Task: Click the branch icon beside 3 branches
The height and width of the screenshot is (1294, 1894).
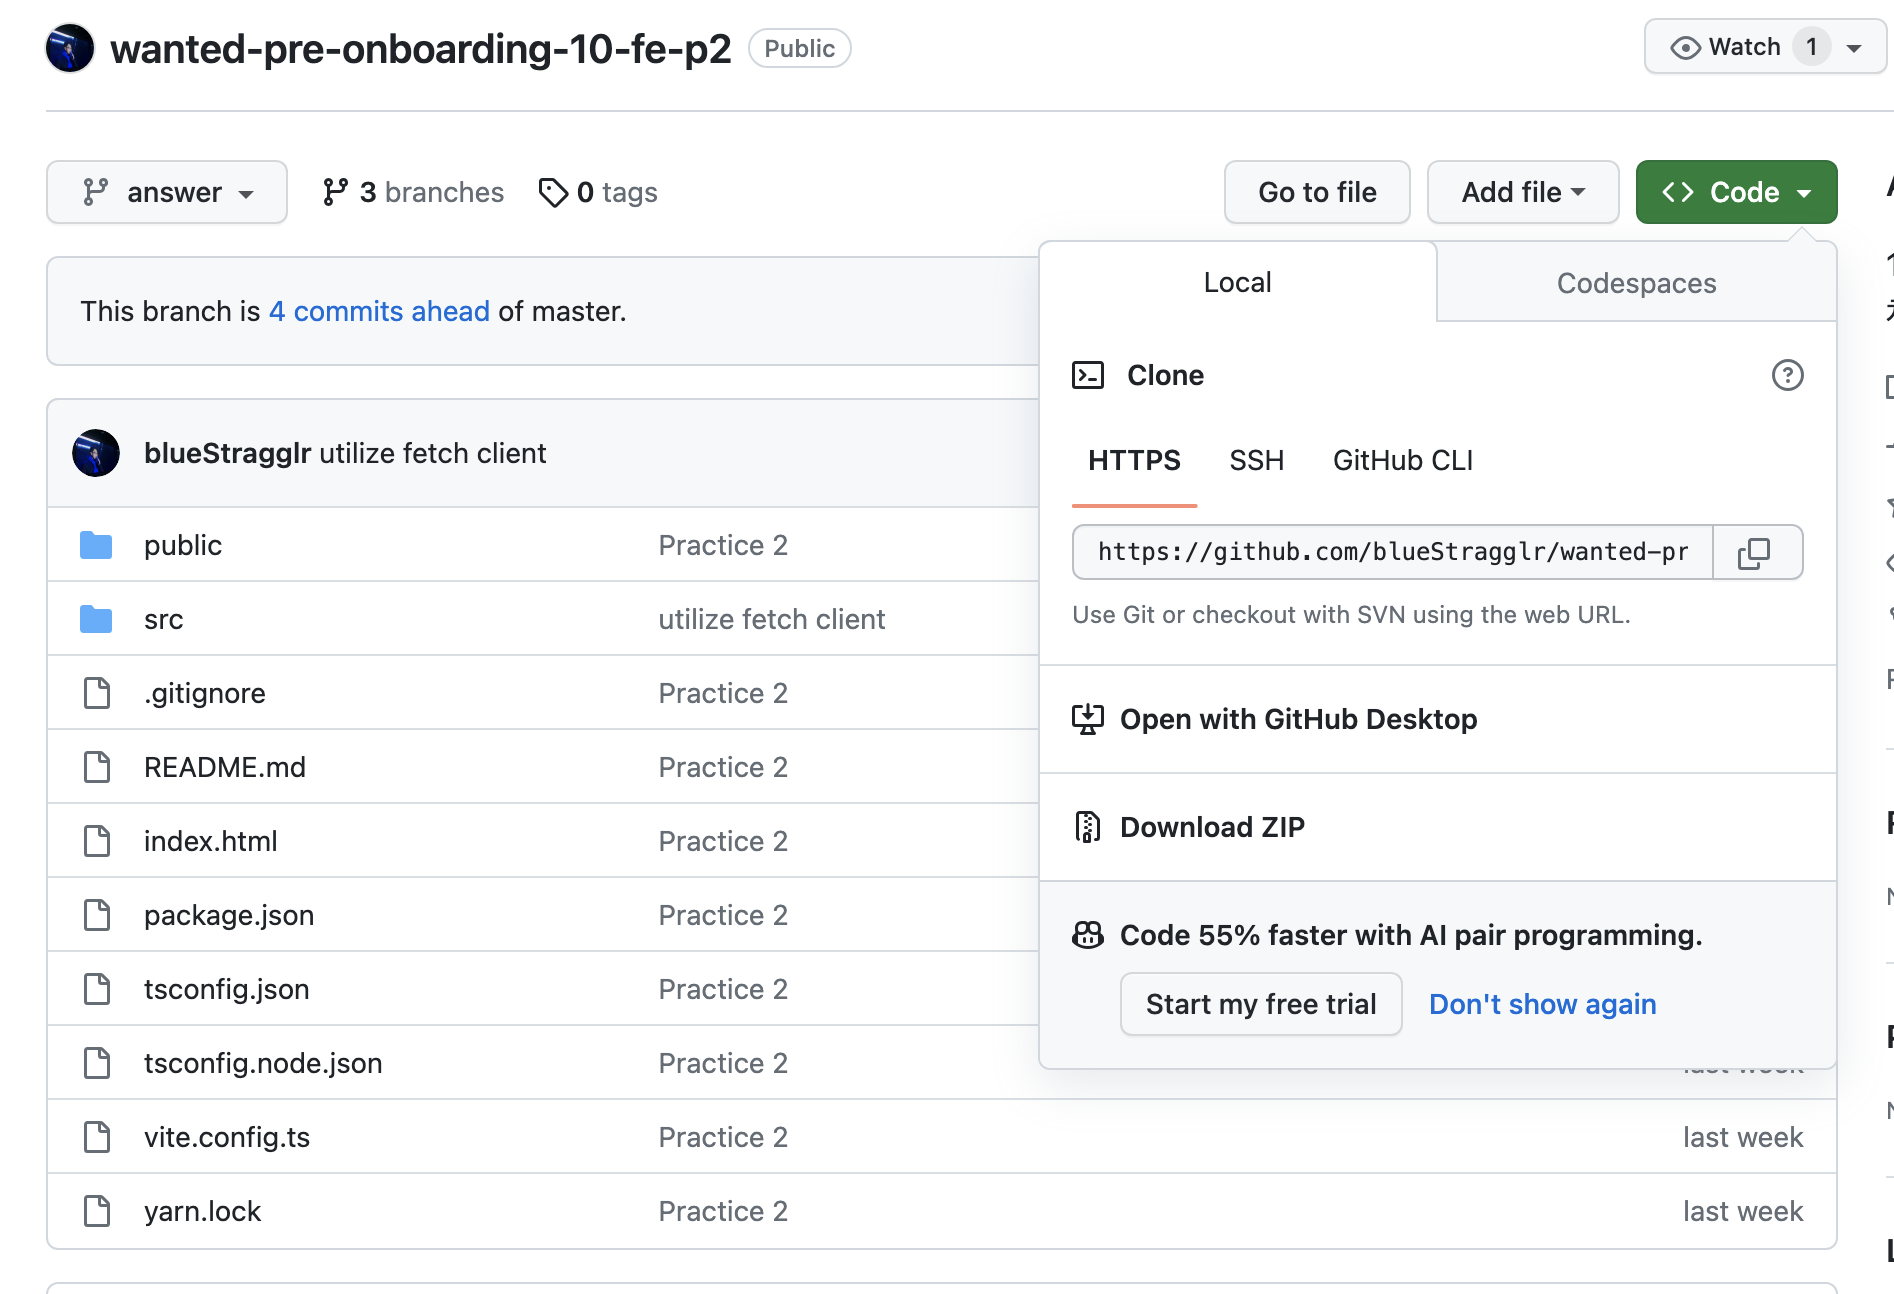Action: 335,192
